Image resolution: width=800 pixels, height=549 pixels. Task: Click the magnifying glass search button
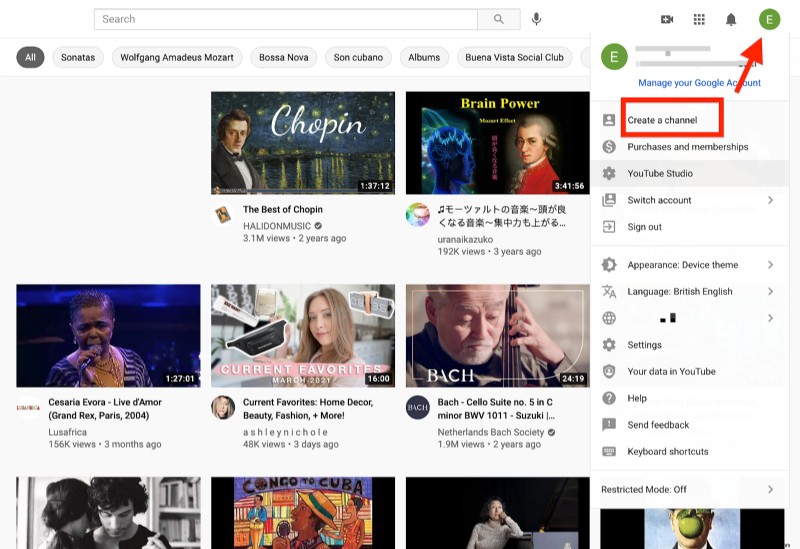pos(499,19)
